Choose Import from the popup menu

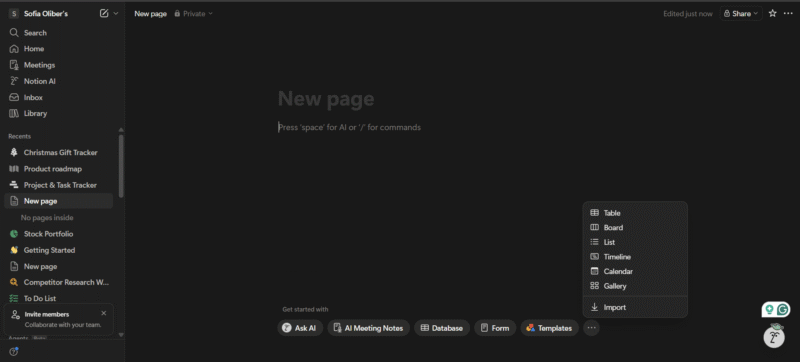click(635, 307)
